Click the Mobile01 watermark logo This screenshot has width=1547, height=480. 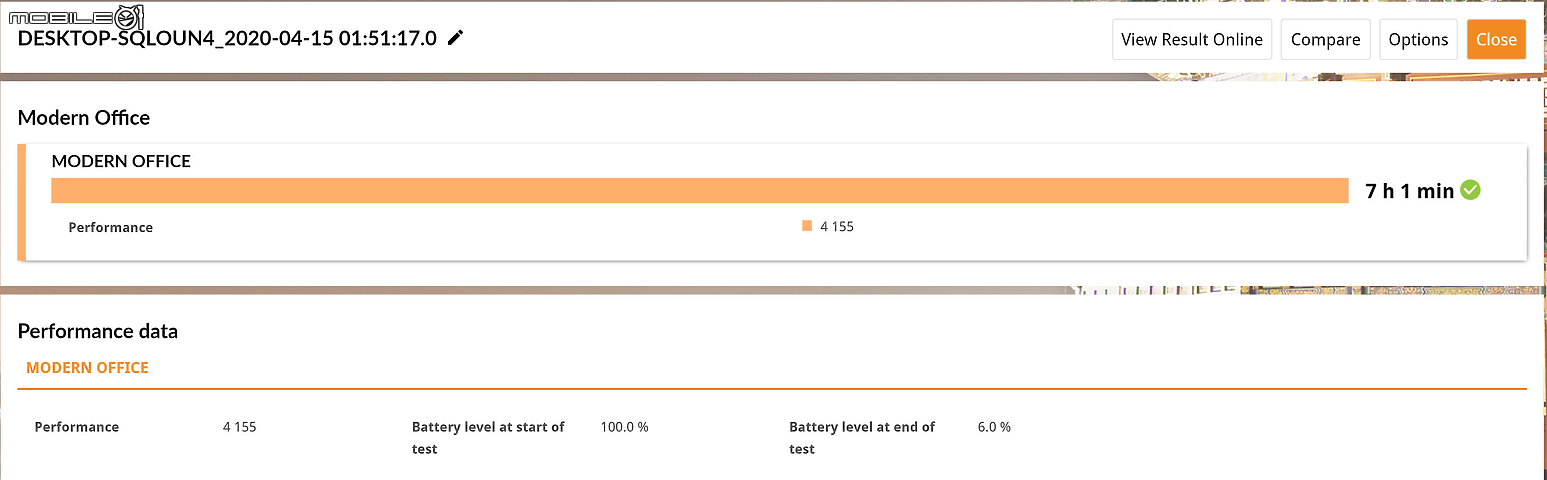pos(72,16)
